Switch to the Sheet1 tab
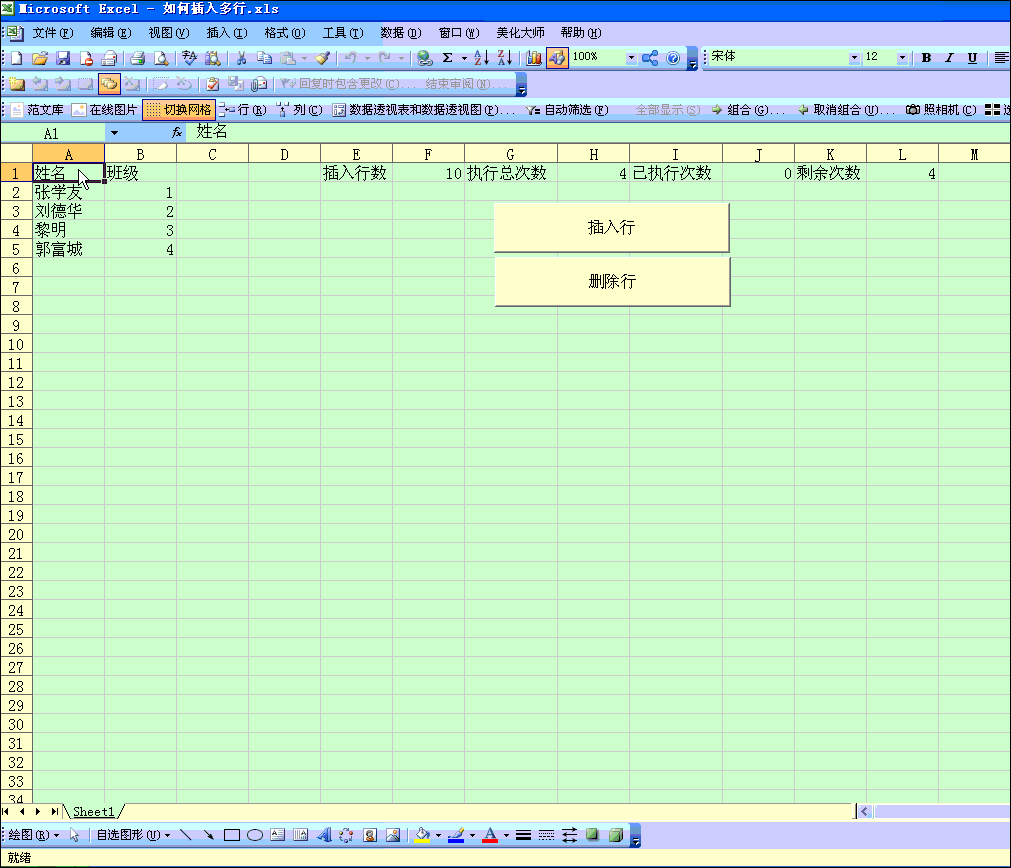The height and width of the screenshot is (868, 1011). pos(93,811)
